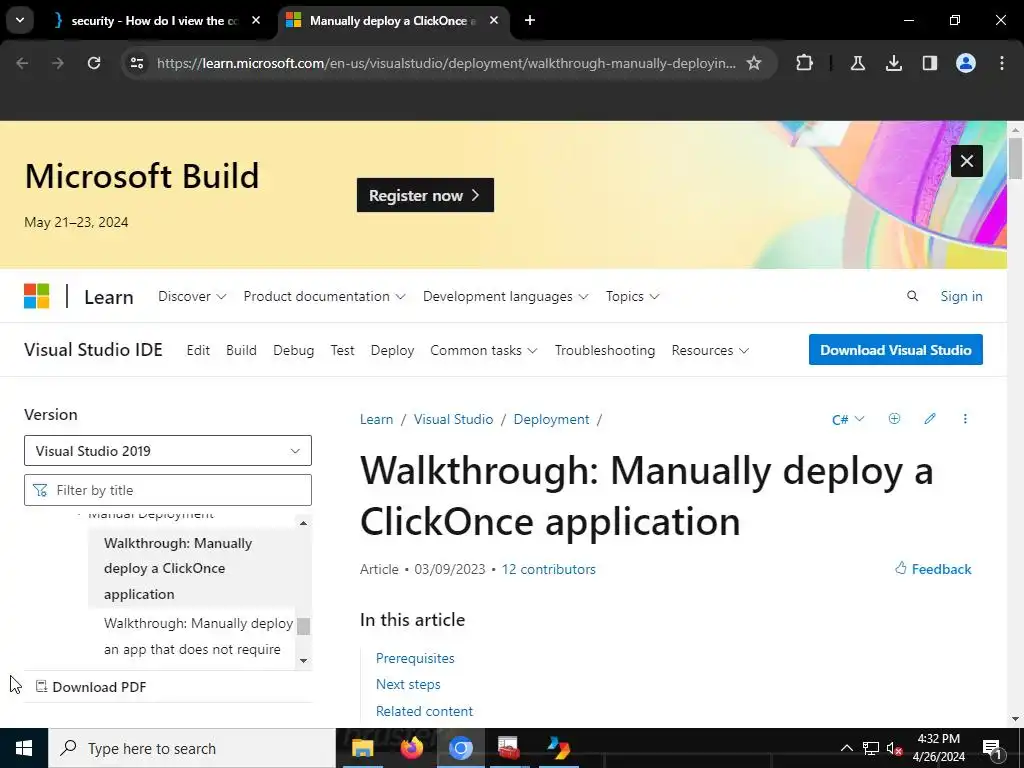
Task: Show hidden tray icons chevron
Action: pos(846,748)
